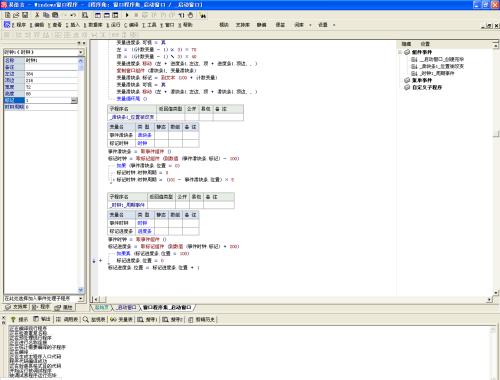Click property list scrollbar down arrow
Image resolution: width=500 pixels, height=380 pixels.
[x=81, y=290]
